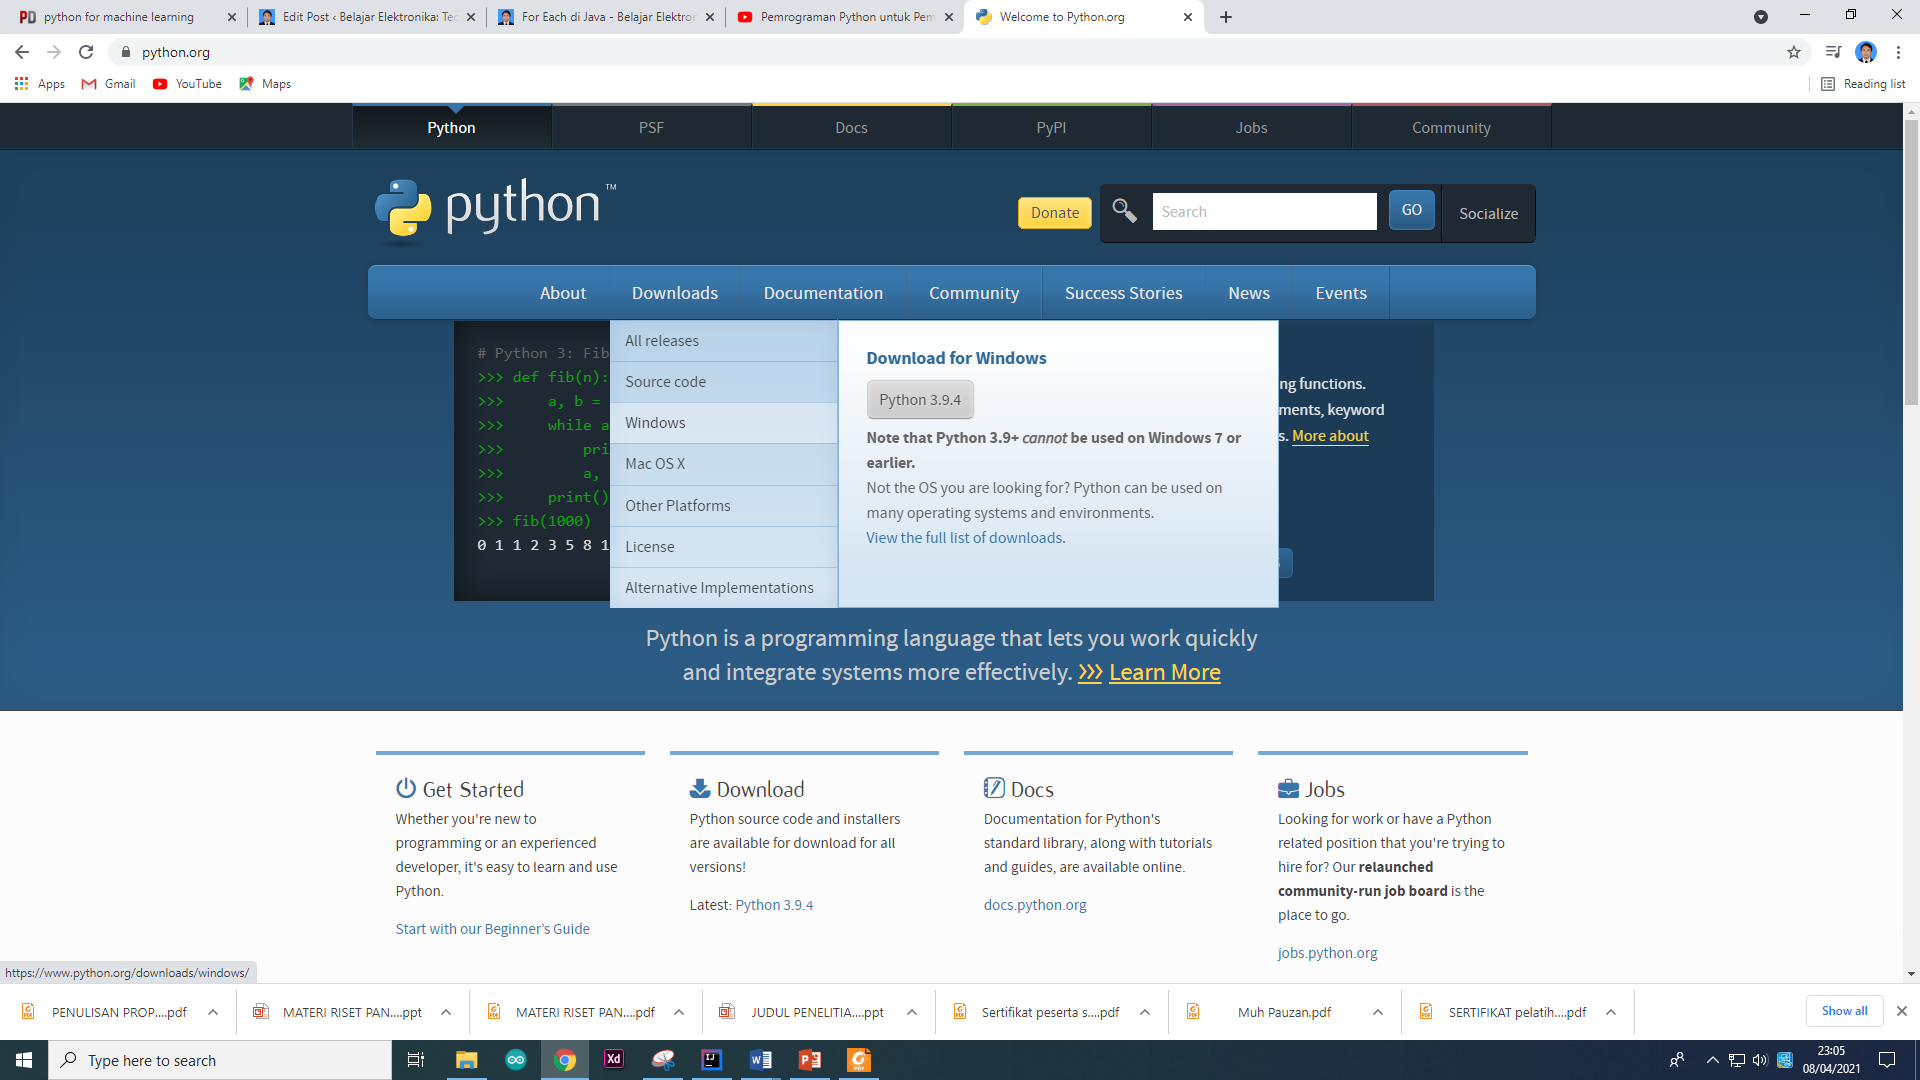Expand options for Muh Pauzan pdf download
Image resolution: width=1920 pixels, height=1080 pixels.
point(1378,1012)
